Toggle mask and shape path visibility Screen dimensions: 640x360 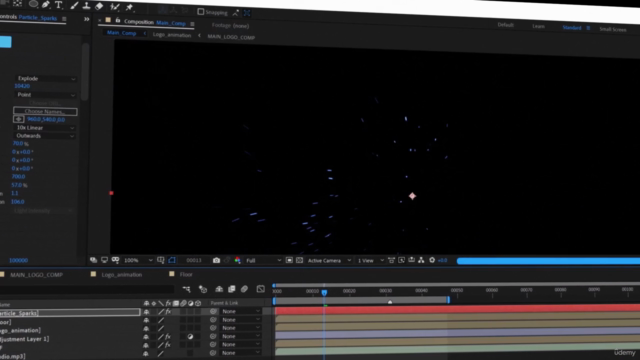172,260
